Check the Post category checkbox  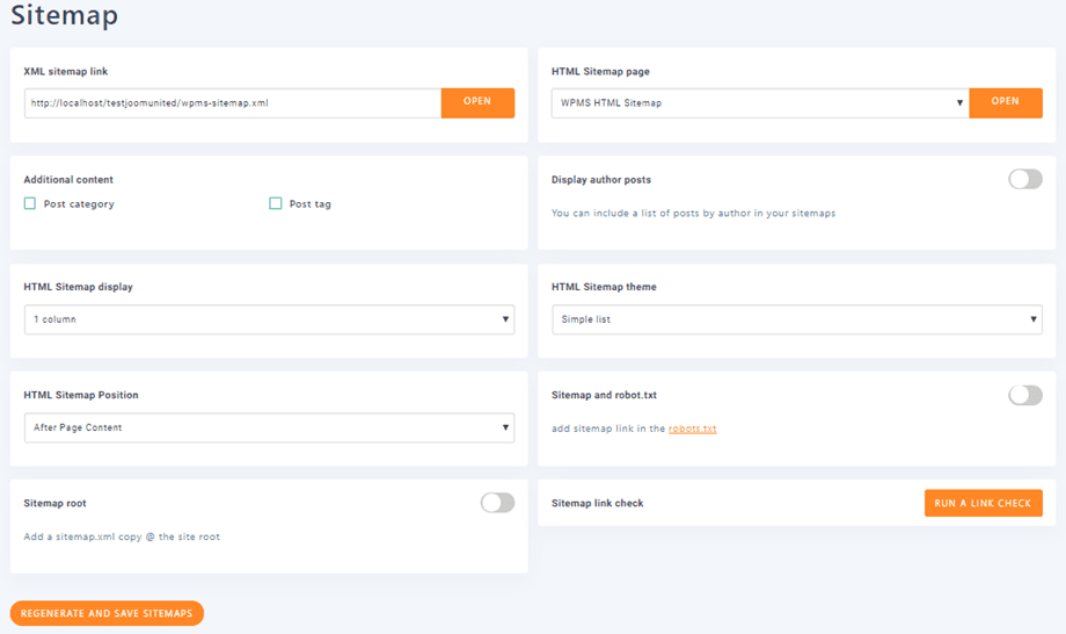coord(30,204)
